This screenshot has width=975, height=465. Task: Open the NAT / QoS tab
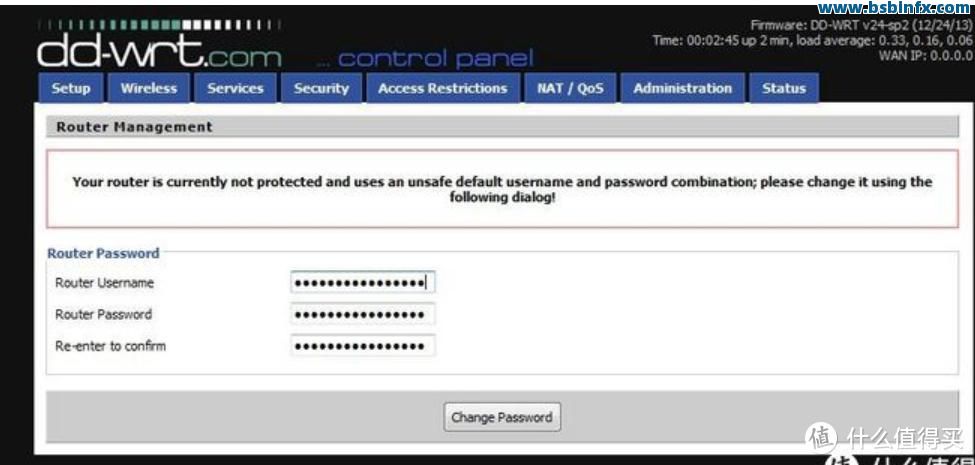pos(570,88)
